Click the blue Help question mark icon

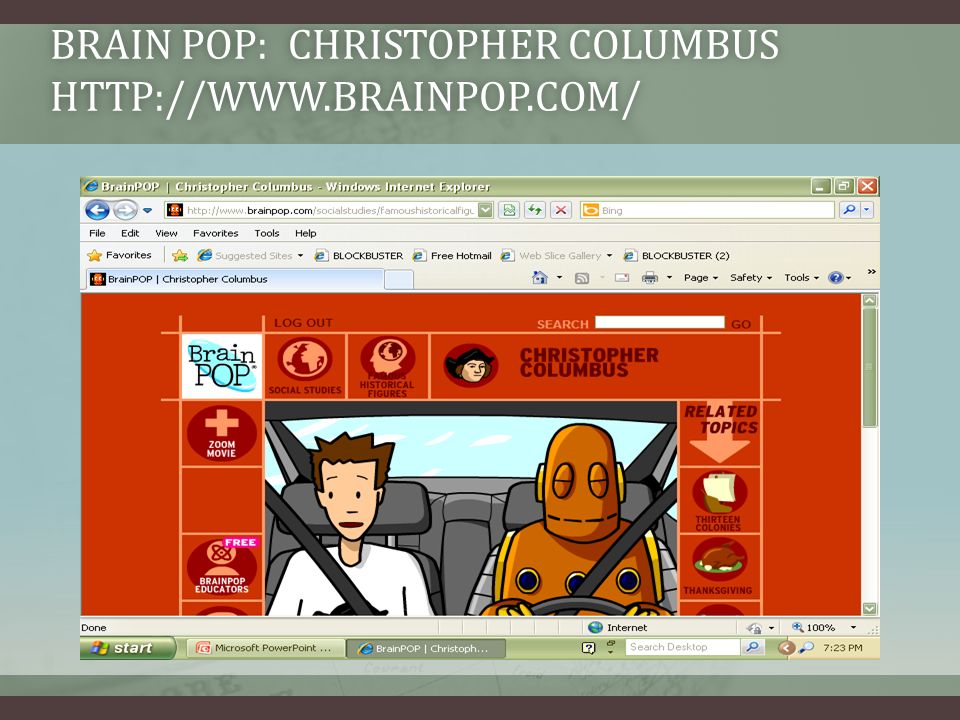(836, 278)
